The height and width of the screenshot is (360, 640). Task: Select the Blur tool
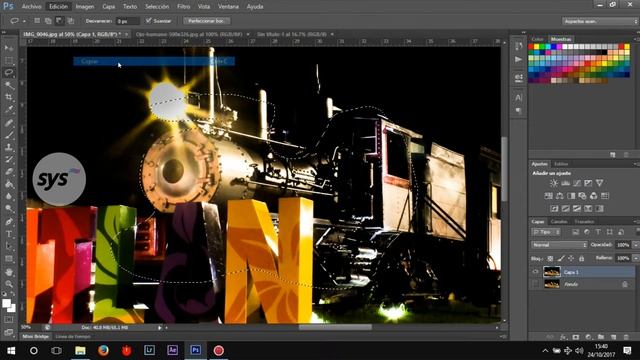tap(9, 196)
